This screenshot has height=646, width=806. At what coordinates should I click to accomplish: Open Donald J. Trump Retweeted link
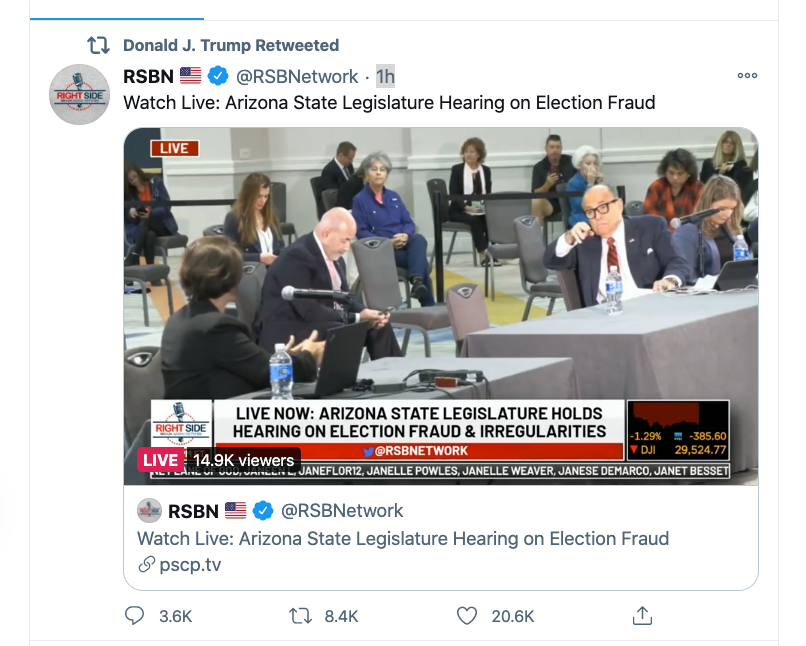(x=231, y=45)
